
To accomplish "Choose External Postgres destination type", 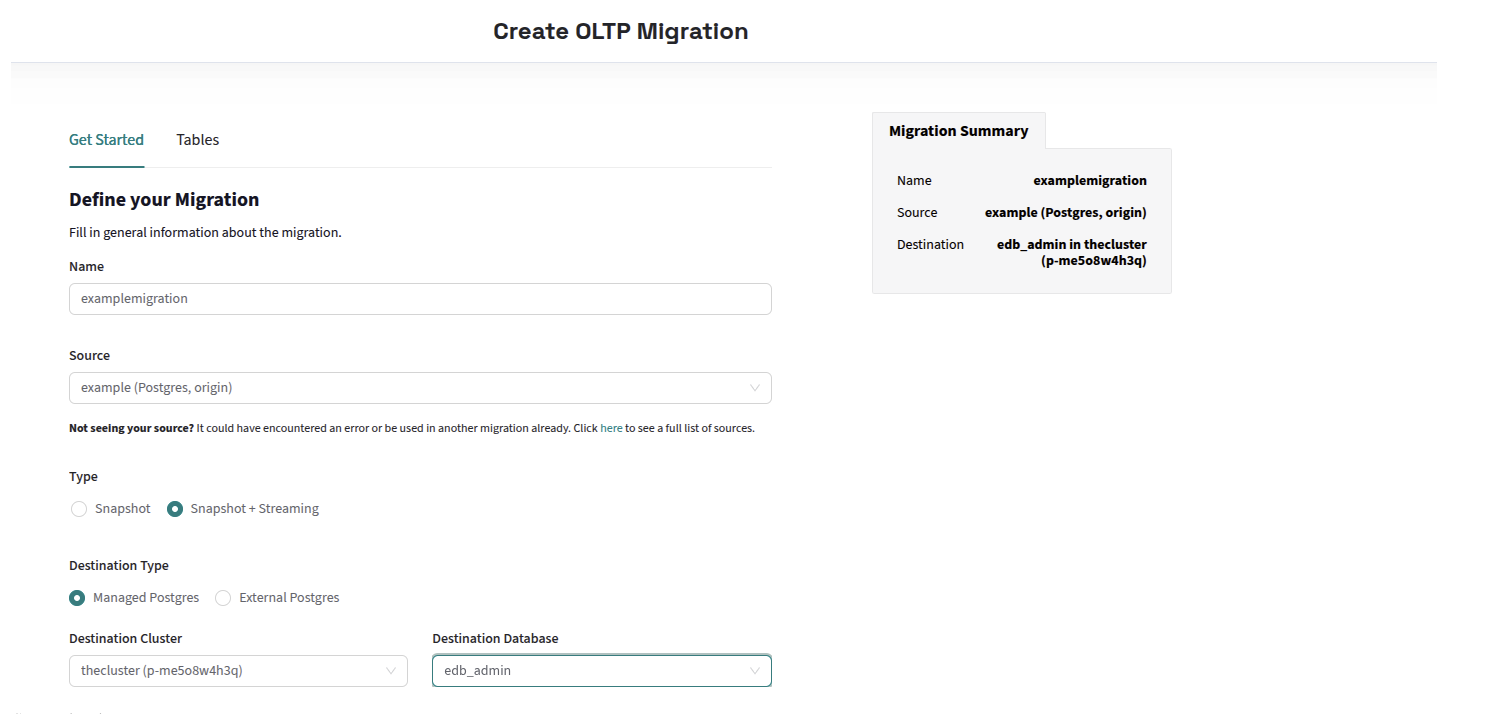I will tap(223, 597).
